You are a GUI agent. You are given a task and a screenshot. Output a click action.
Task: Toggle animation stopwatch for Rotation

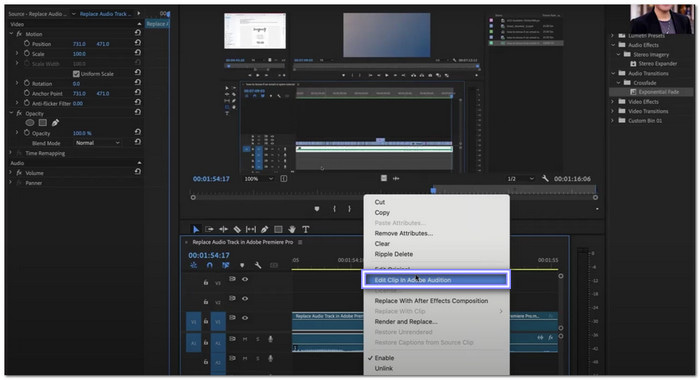pyautogui.click(x=27, y=84)
